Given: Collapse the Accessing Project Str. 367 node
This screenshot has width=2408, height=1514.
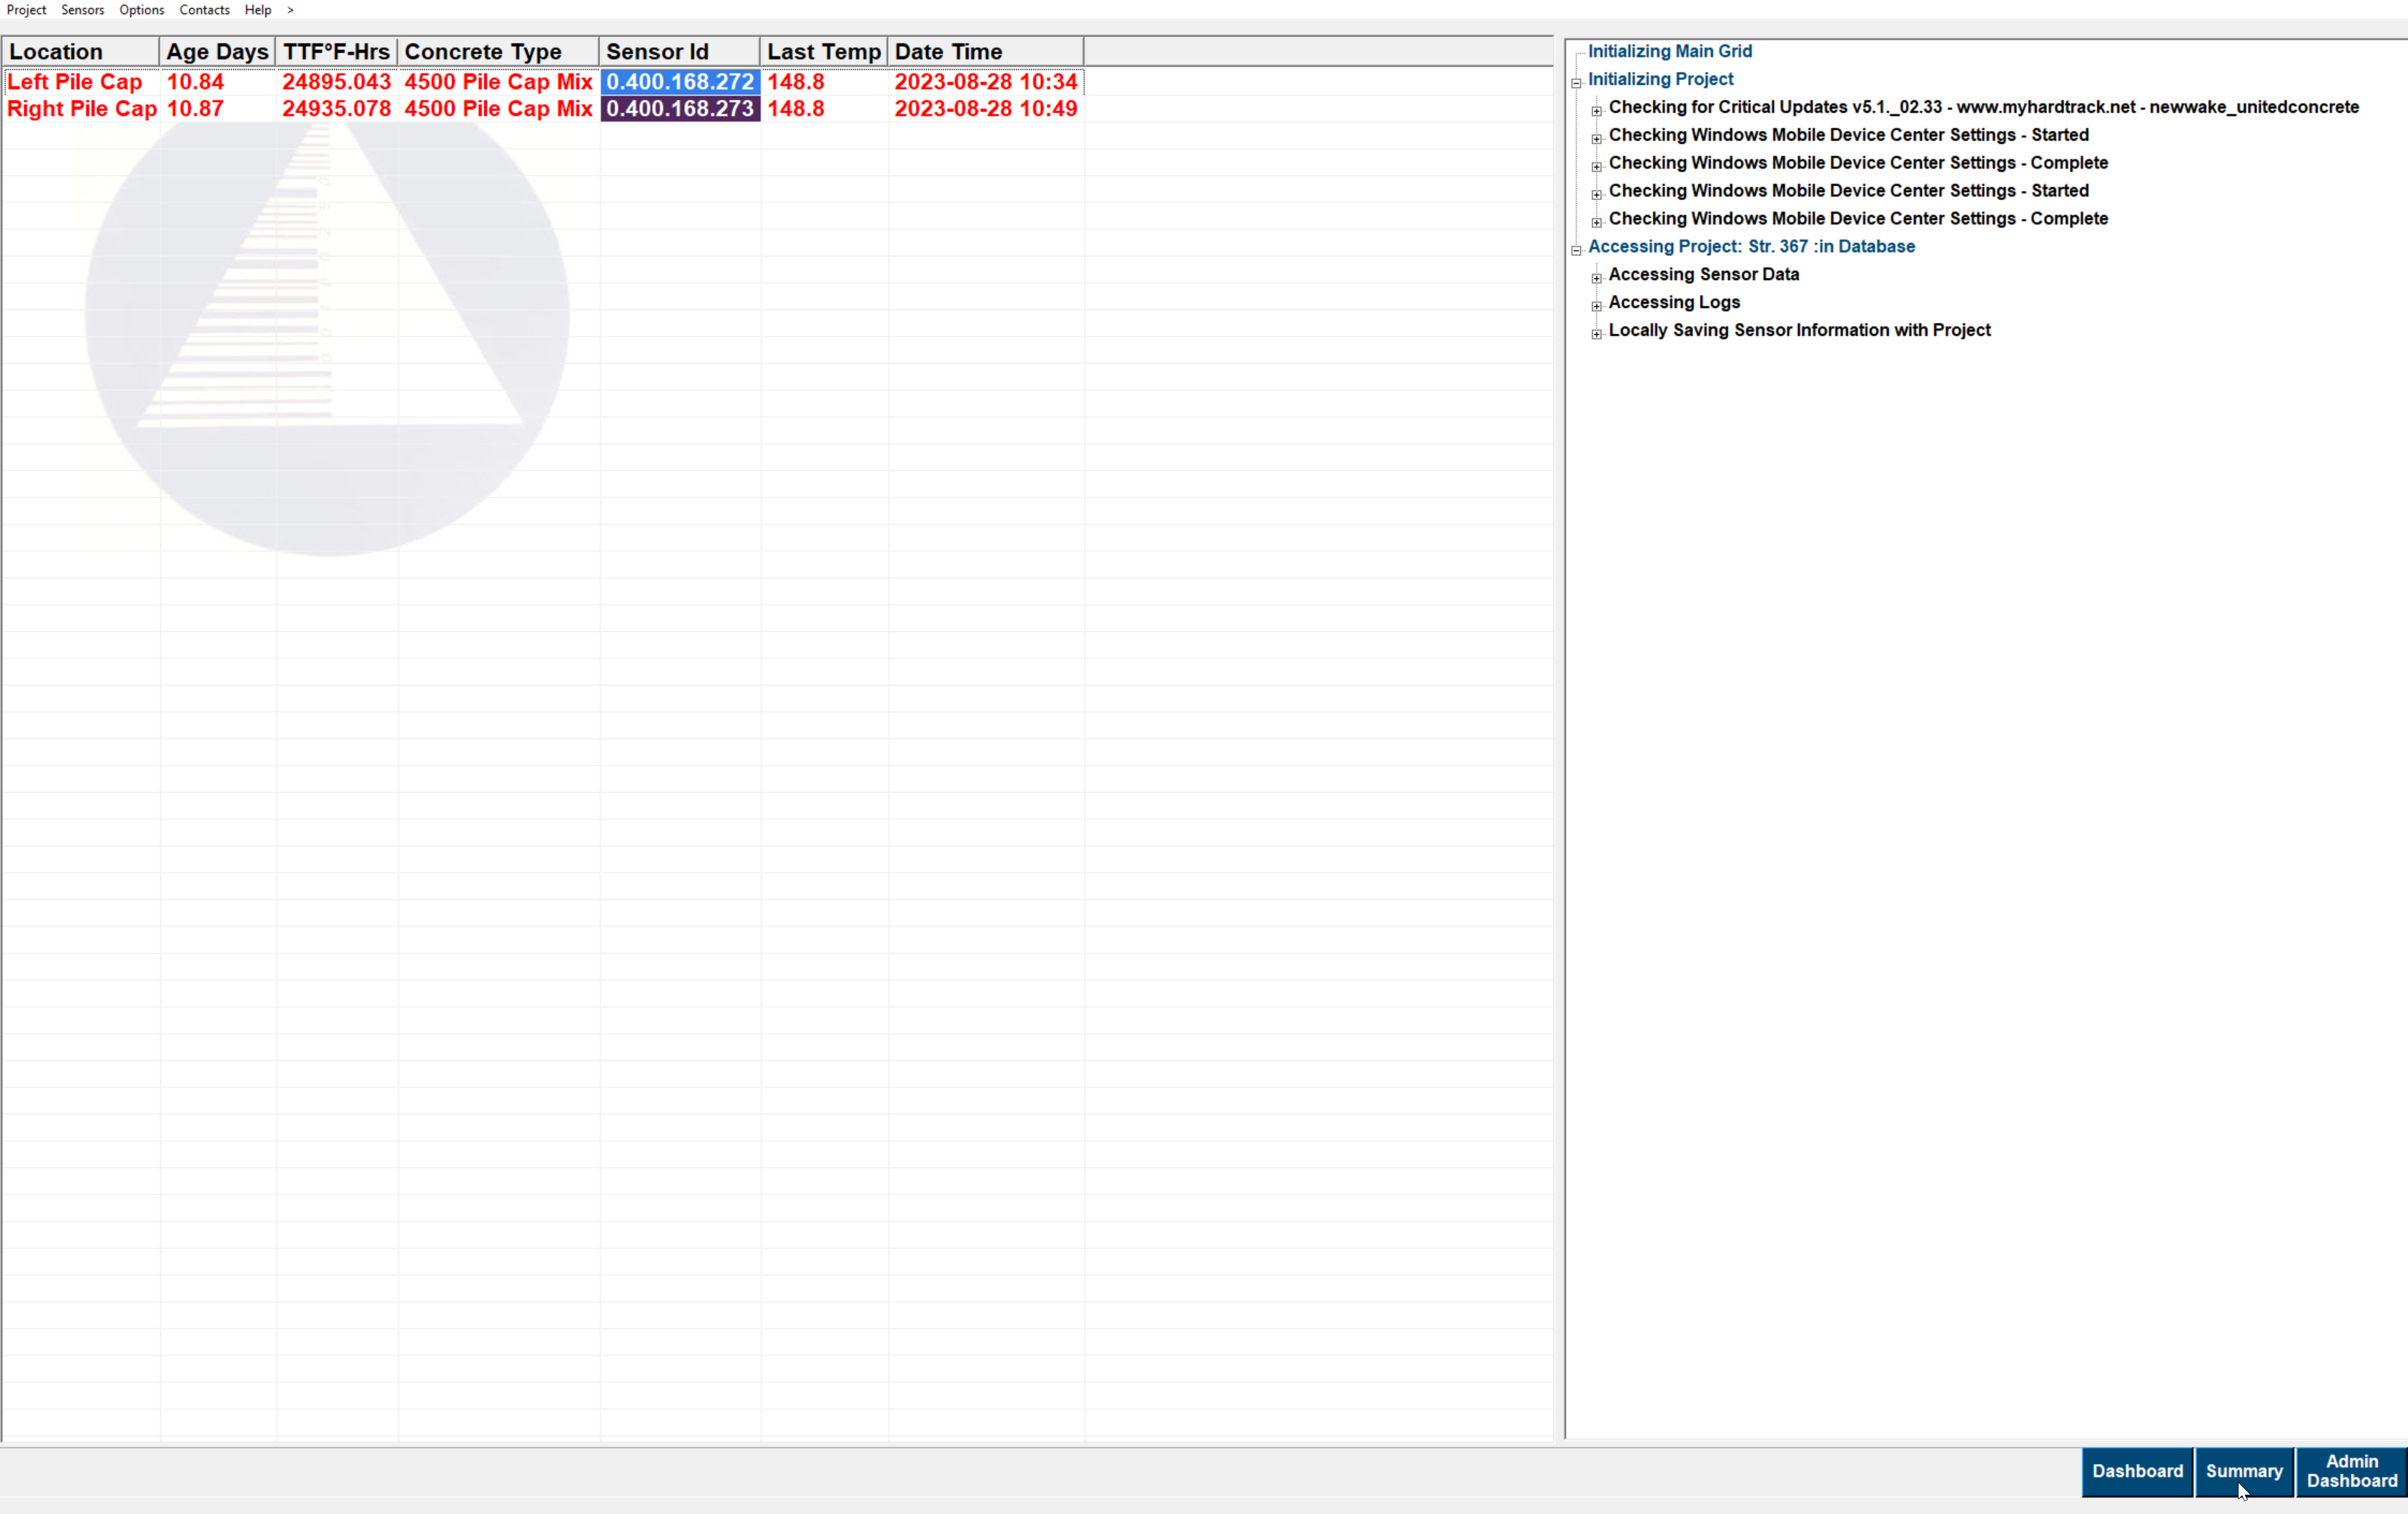Looking at the screenshot, I should click(x=1576, y=250).
